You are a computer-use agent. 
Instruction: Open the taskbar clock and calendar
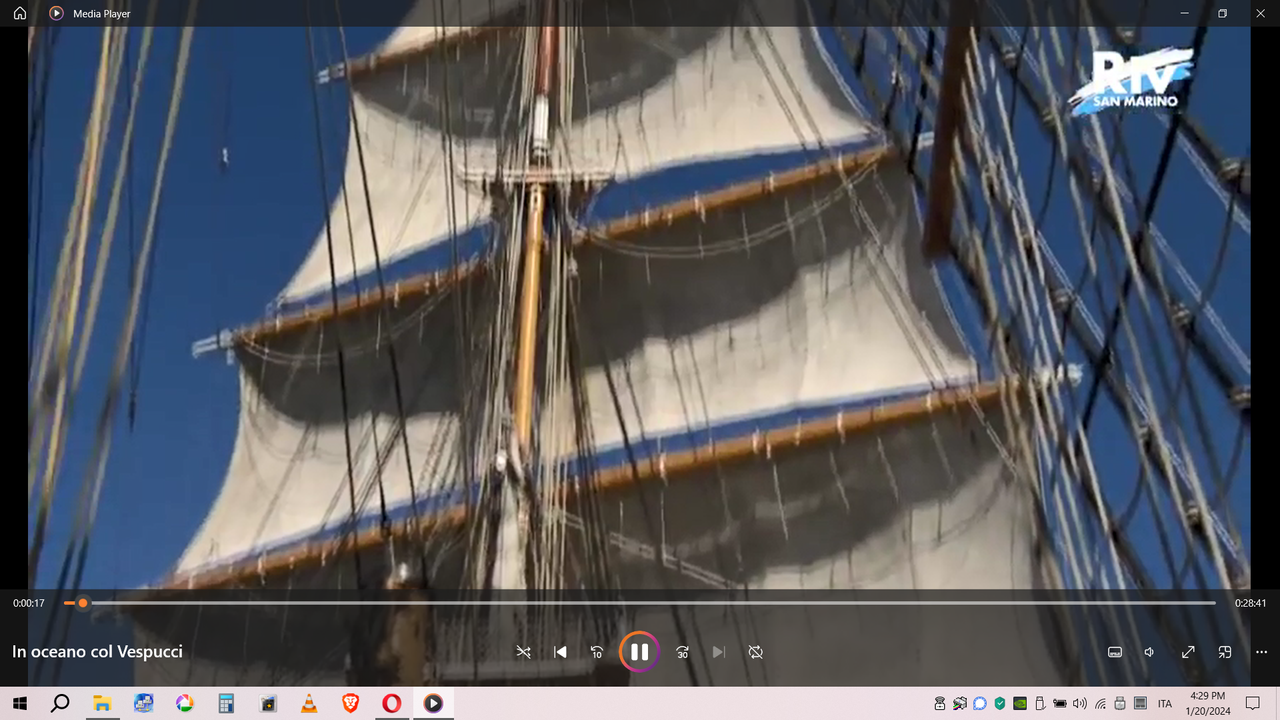[x=1208, y=704]
